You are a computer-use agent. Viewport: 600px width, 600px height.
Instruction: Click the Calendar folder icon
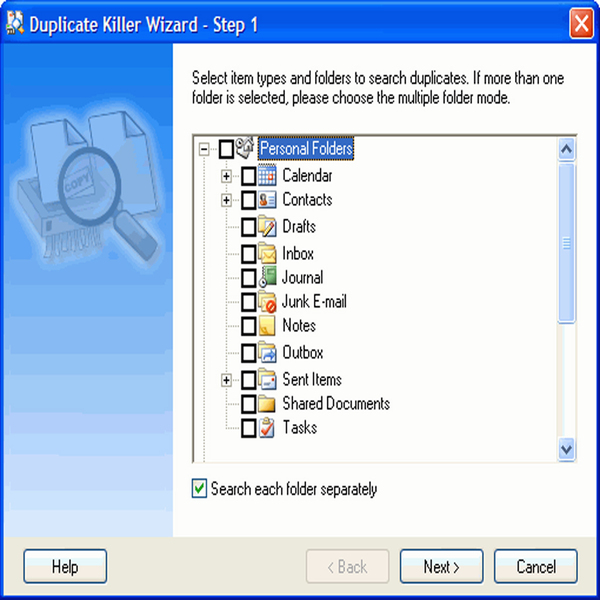267,176
